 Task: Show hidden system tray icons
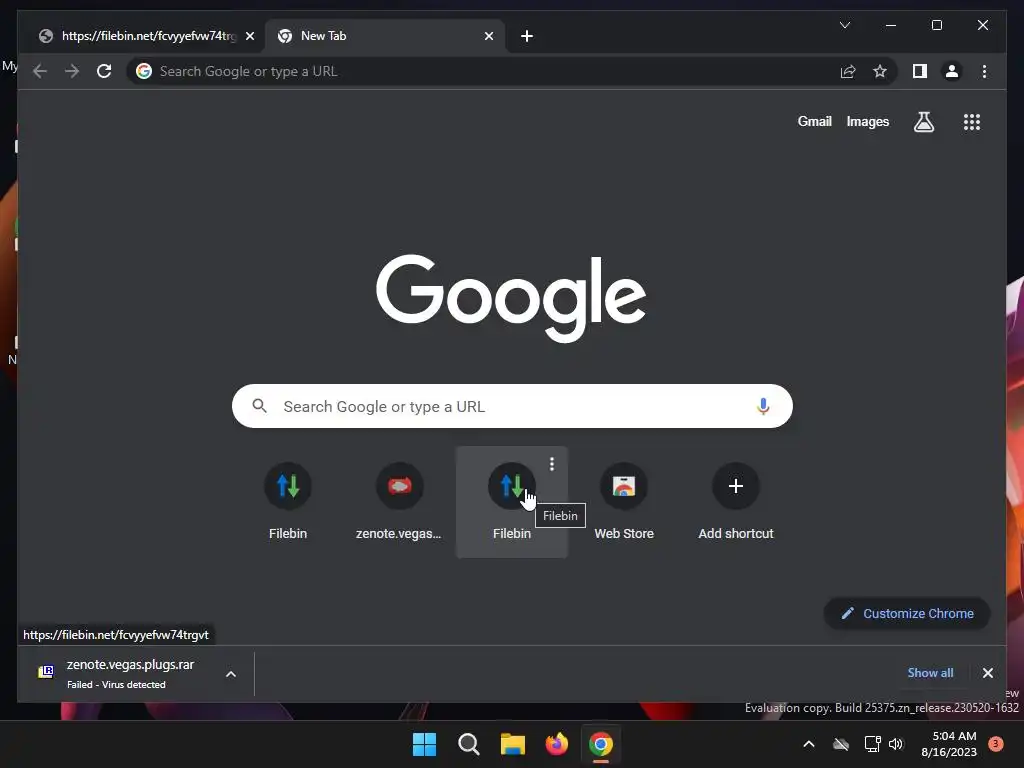(808, 744)
